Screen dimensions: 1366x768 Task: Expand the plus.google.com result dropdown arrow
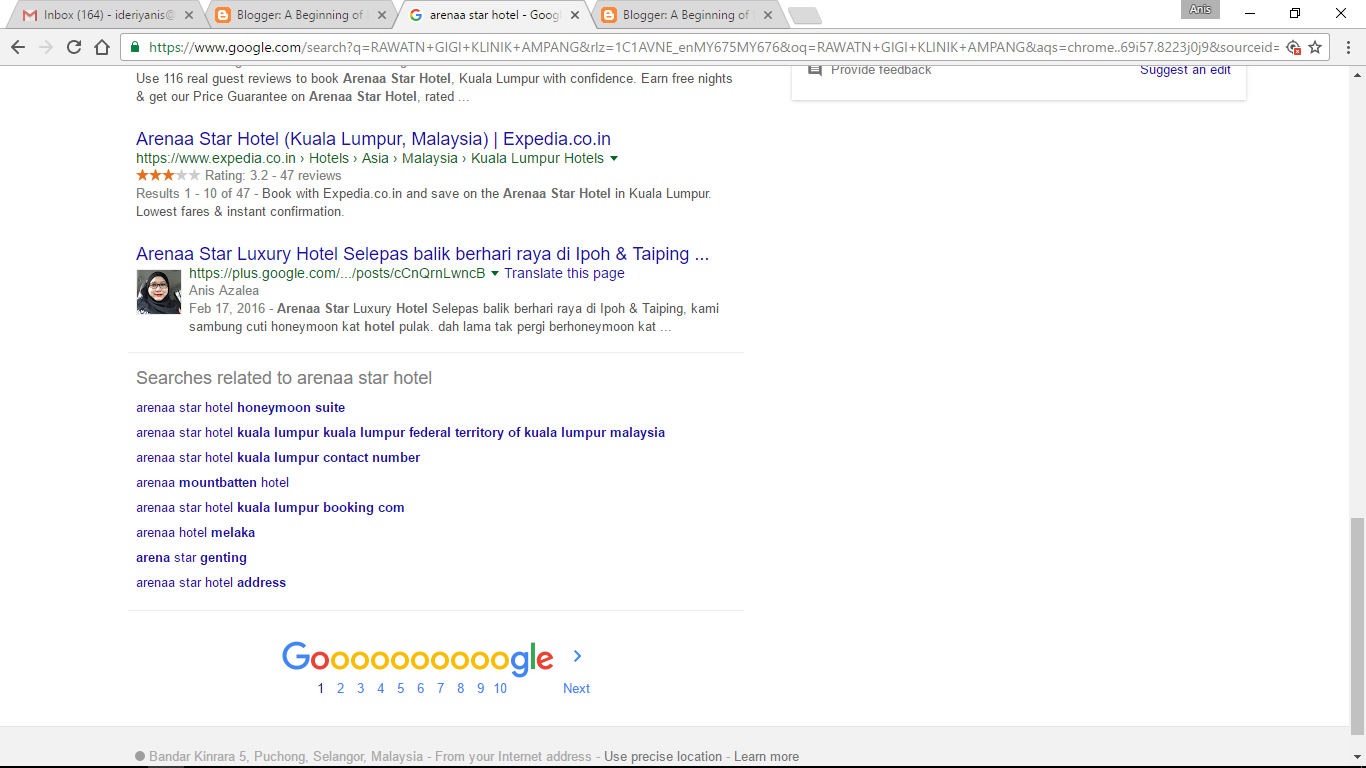click(495, 274)
